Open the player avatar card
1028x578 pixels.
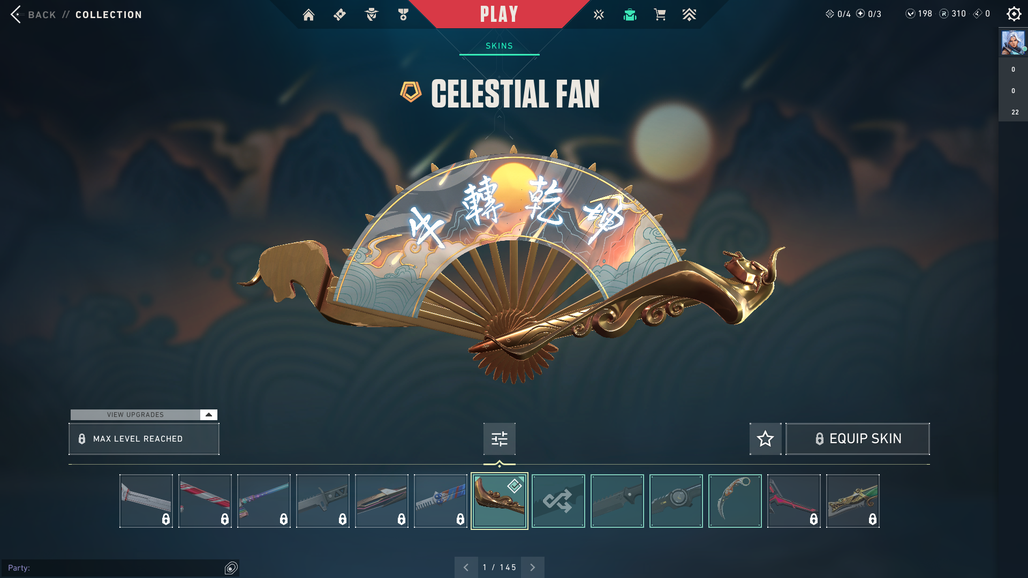point(1013,43)
